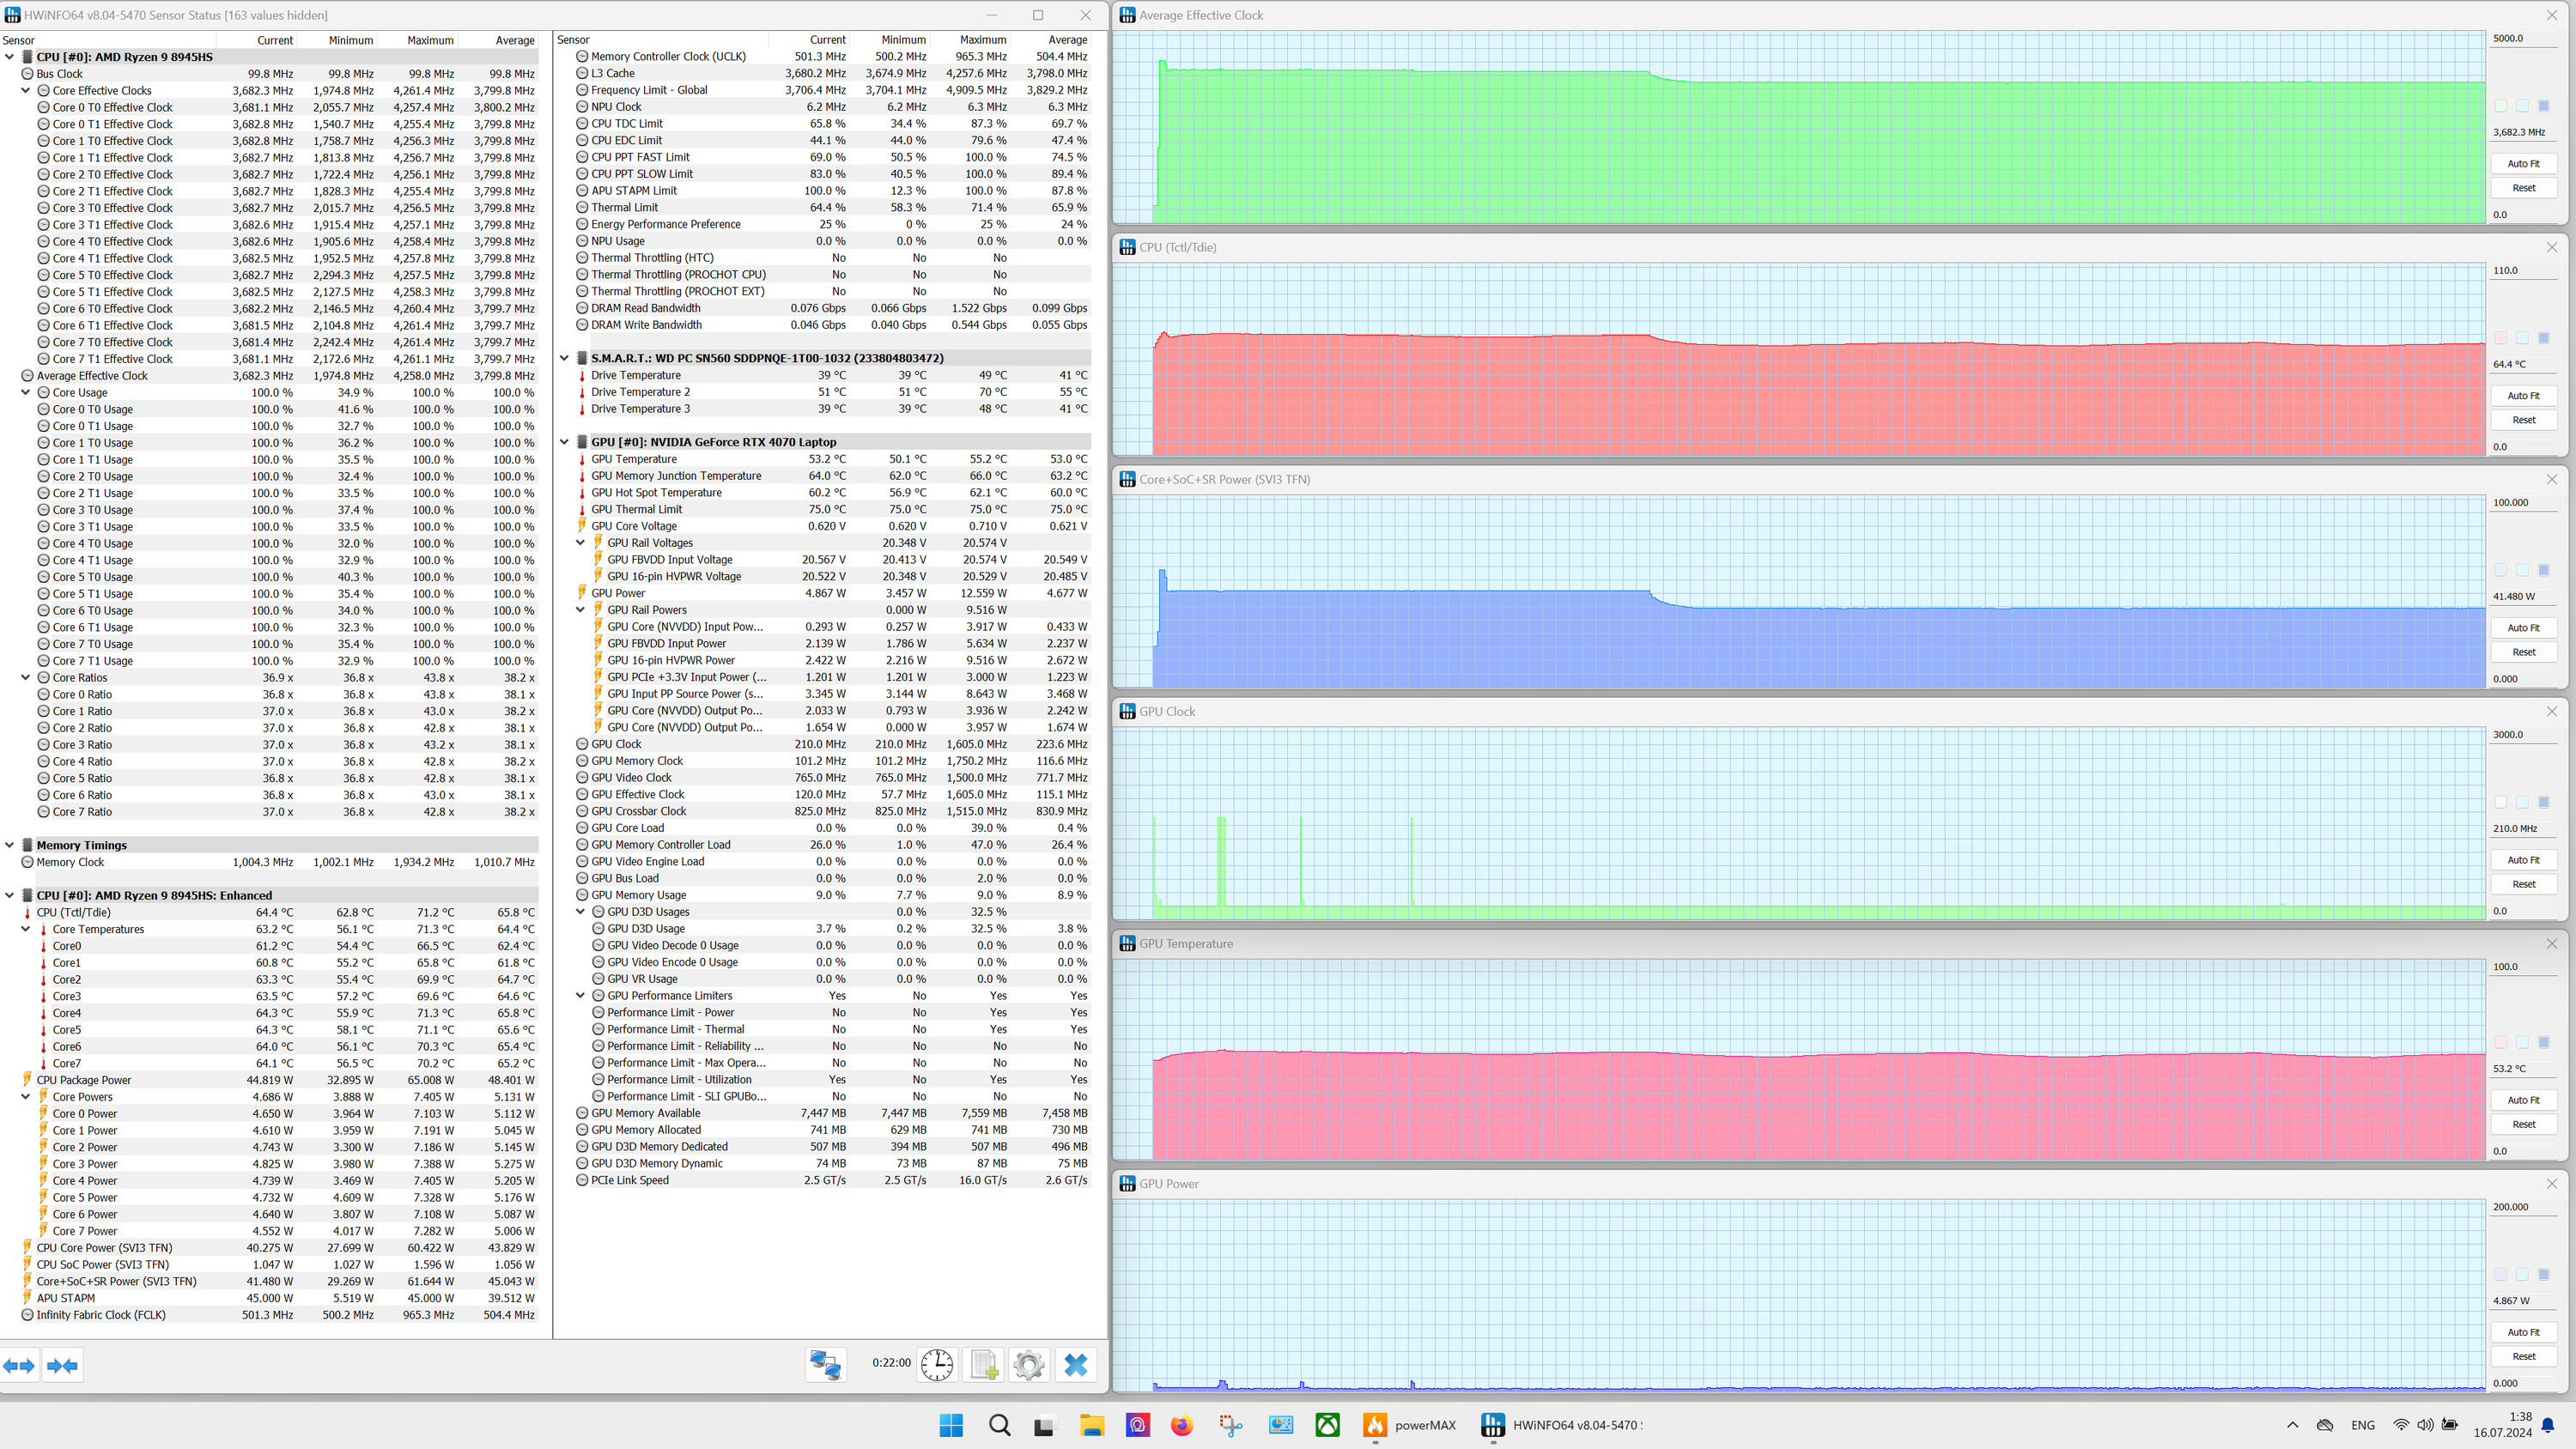Click the Bus Clock sensor icon
Viewport: 2576px width, 1449px height.
28,74
